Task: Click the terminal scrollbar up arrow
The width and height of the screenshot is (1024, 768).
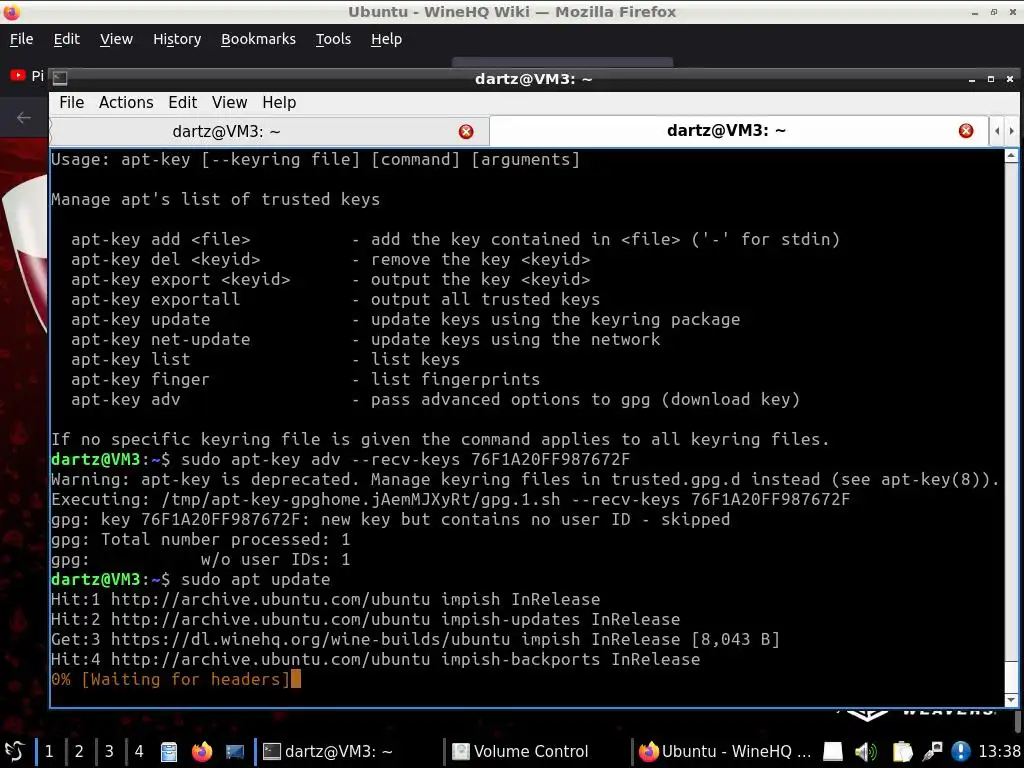Action: coord(1011,156)
